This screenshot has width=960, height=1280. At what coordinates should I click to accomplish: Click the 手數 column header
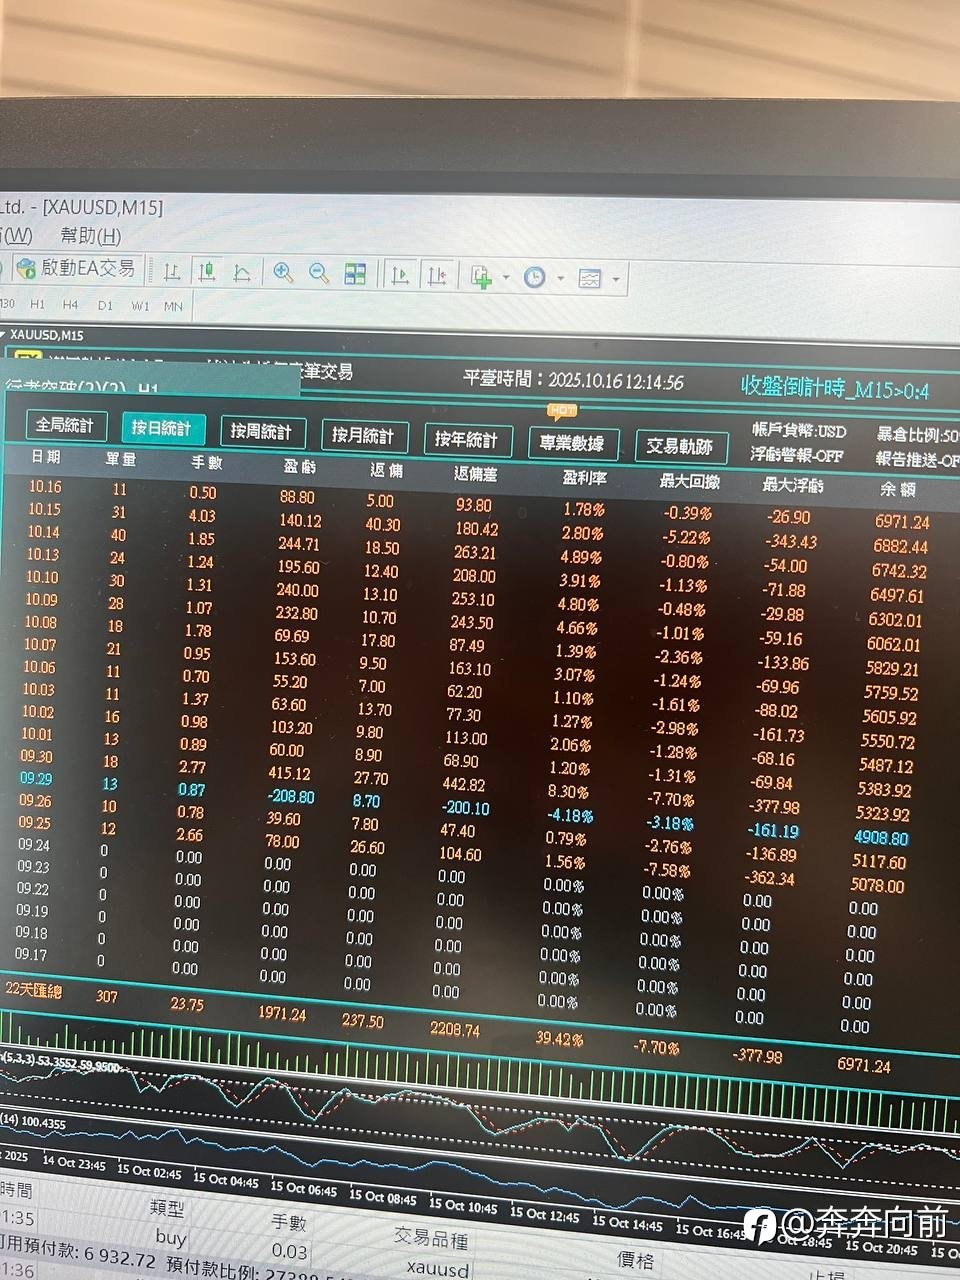click(x=207, y=463)
